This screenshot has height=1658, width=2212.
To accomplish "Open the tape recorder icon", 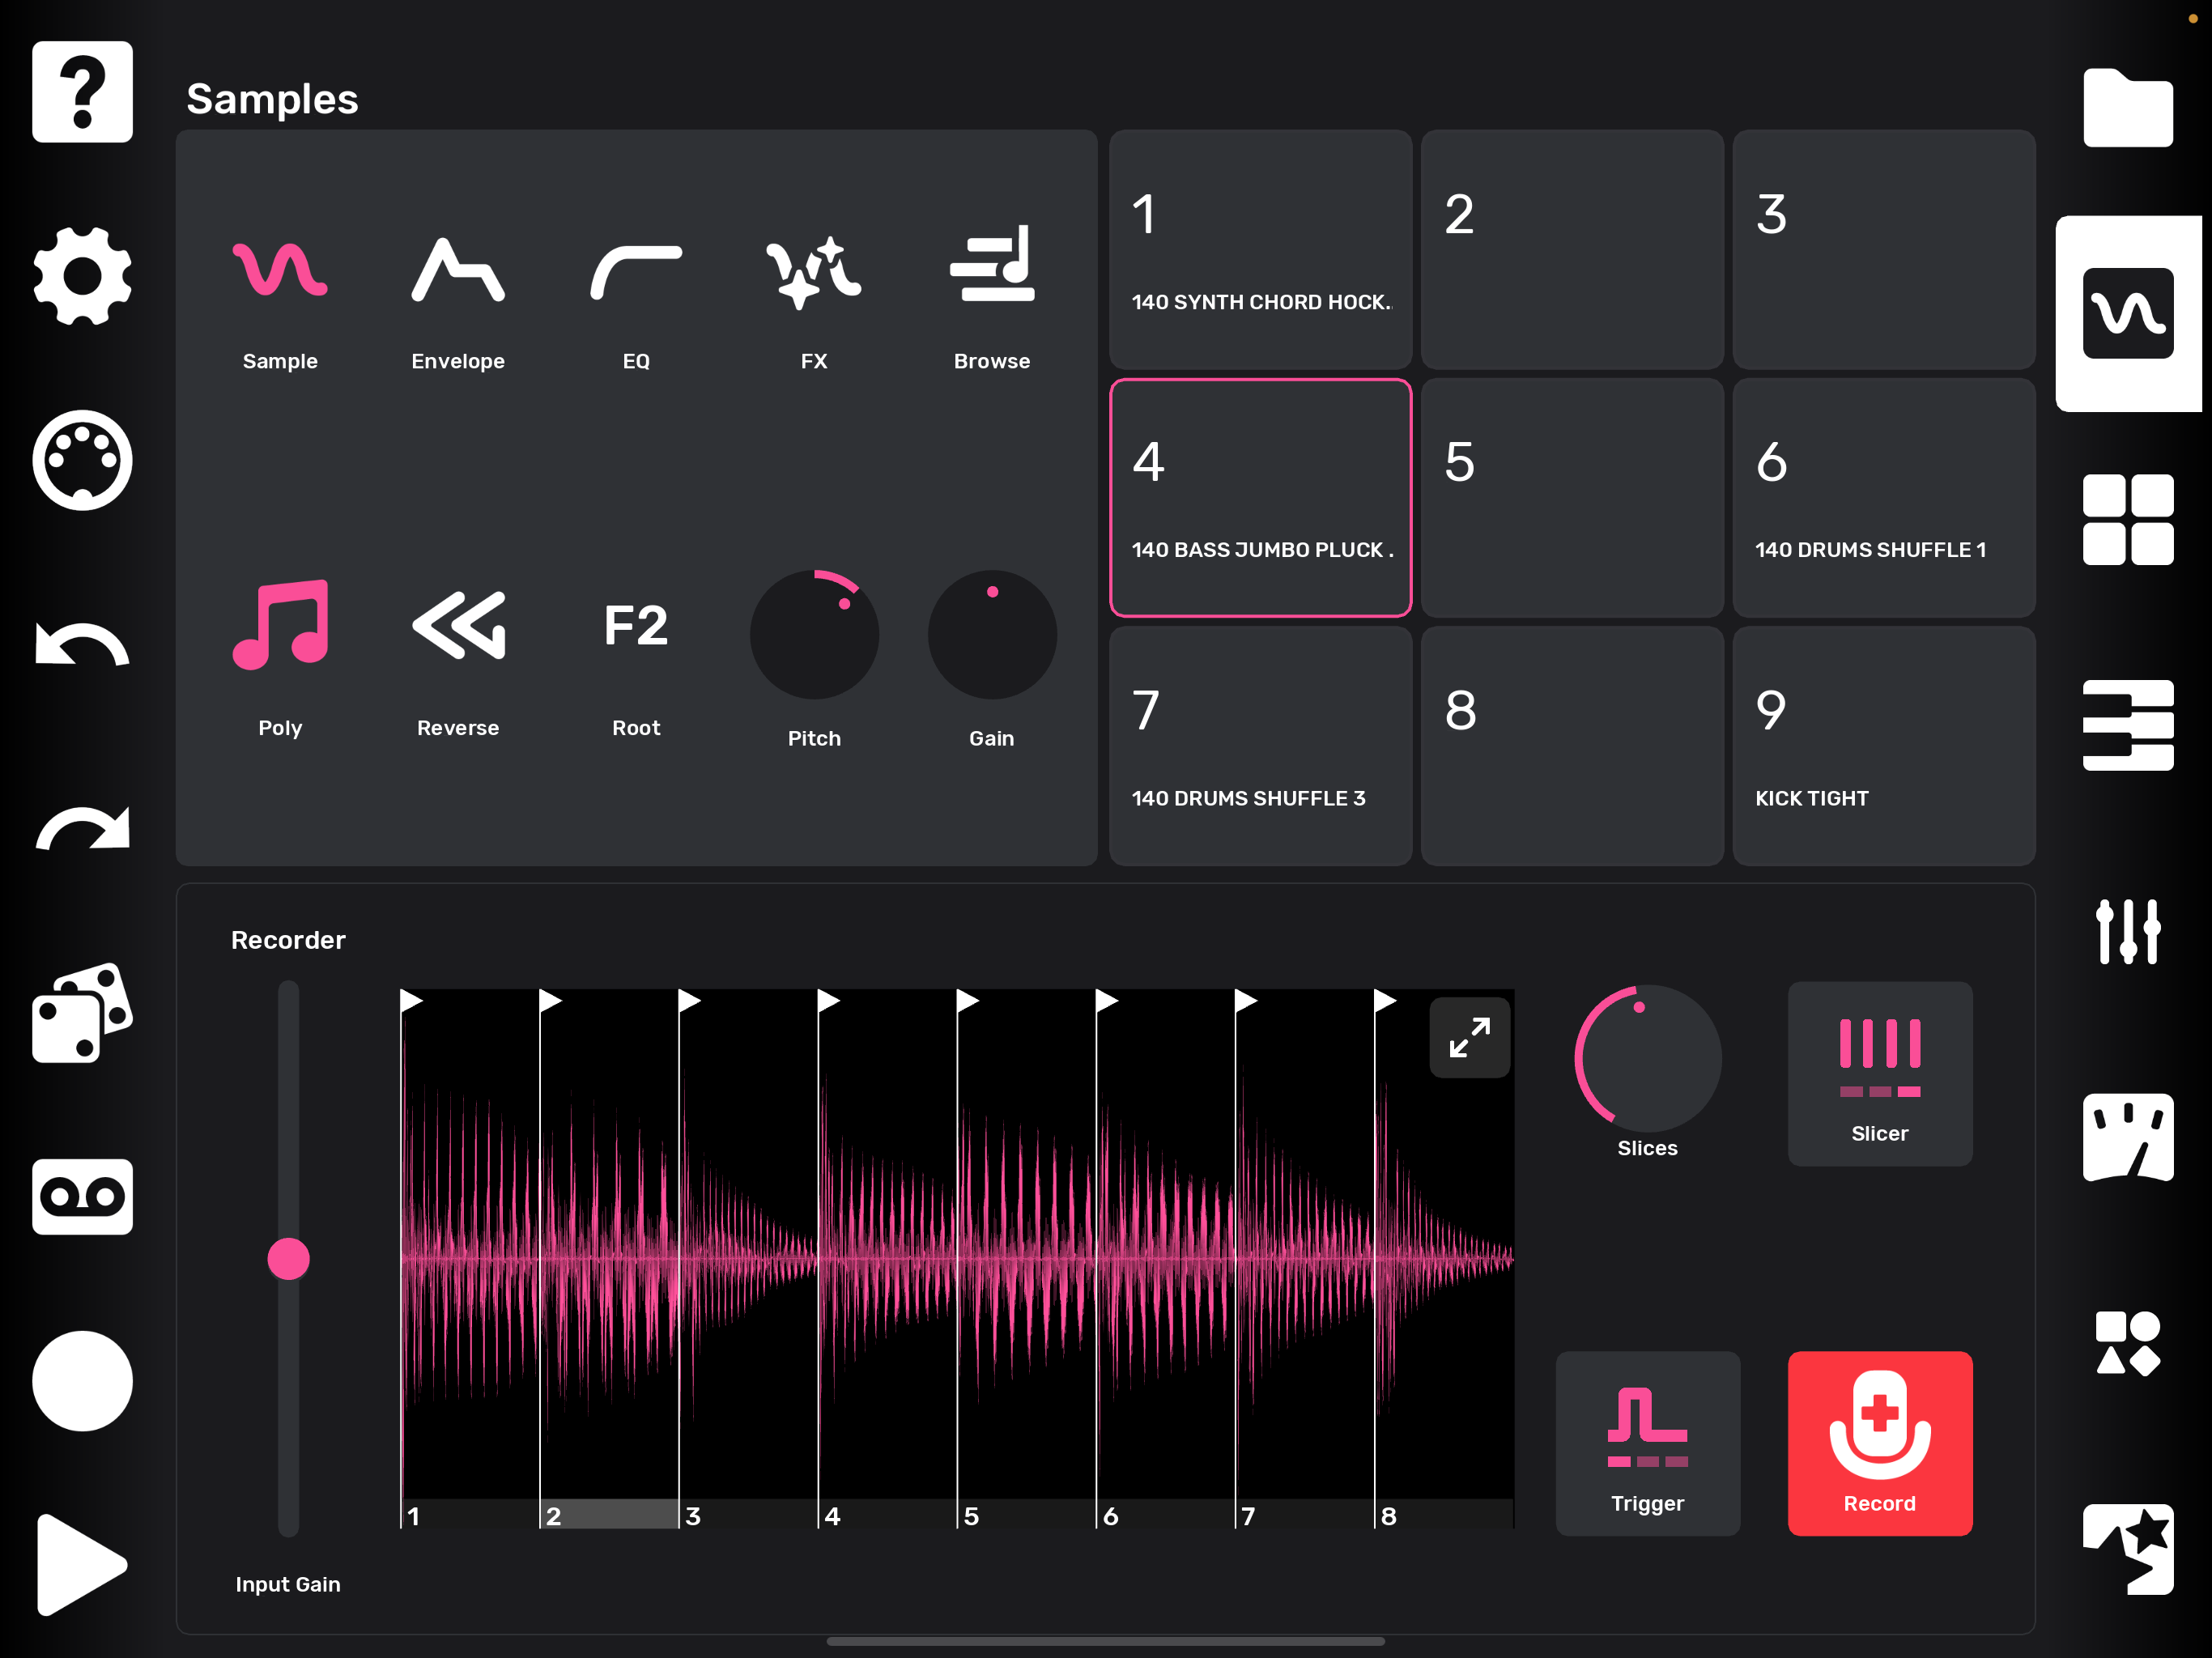I will [82, 1196].
